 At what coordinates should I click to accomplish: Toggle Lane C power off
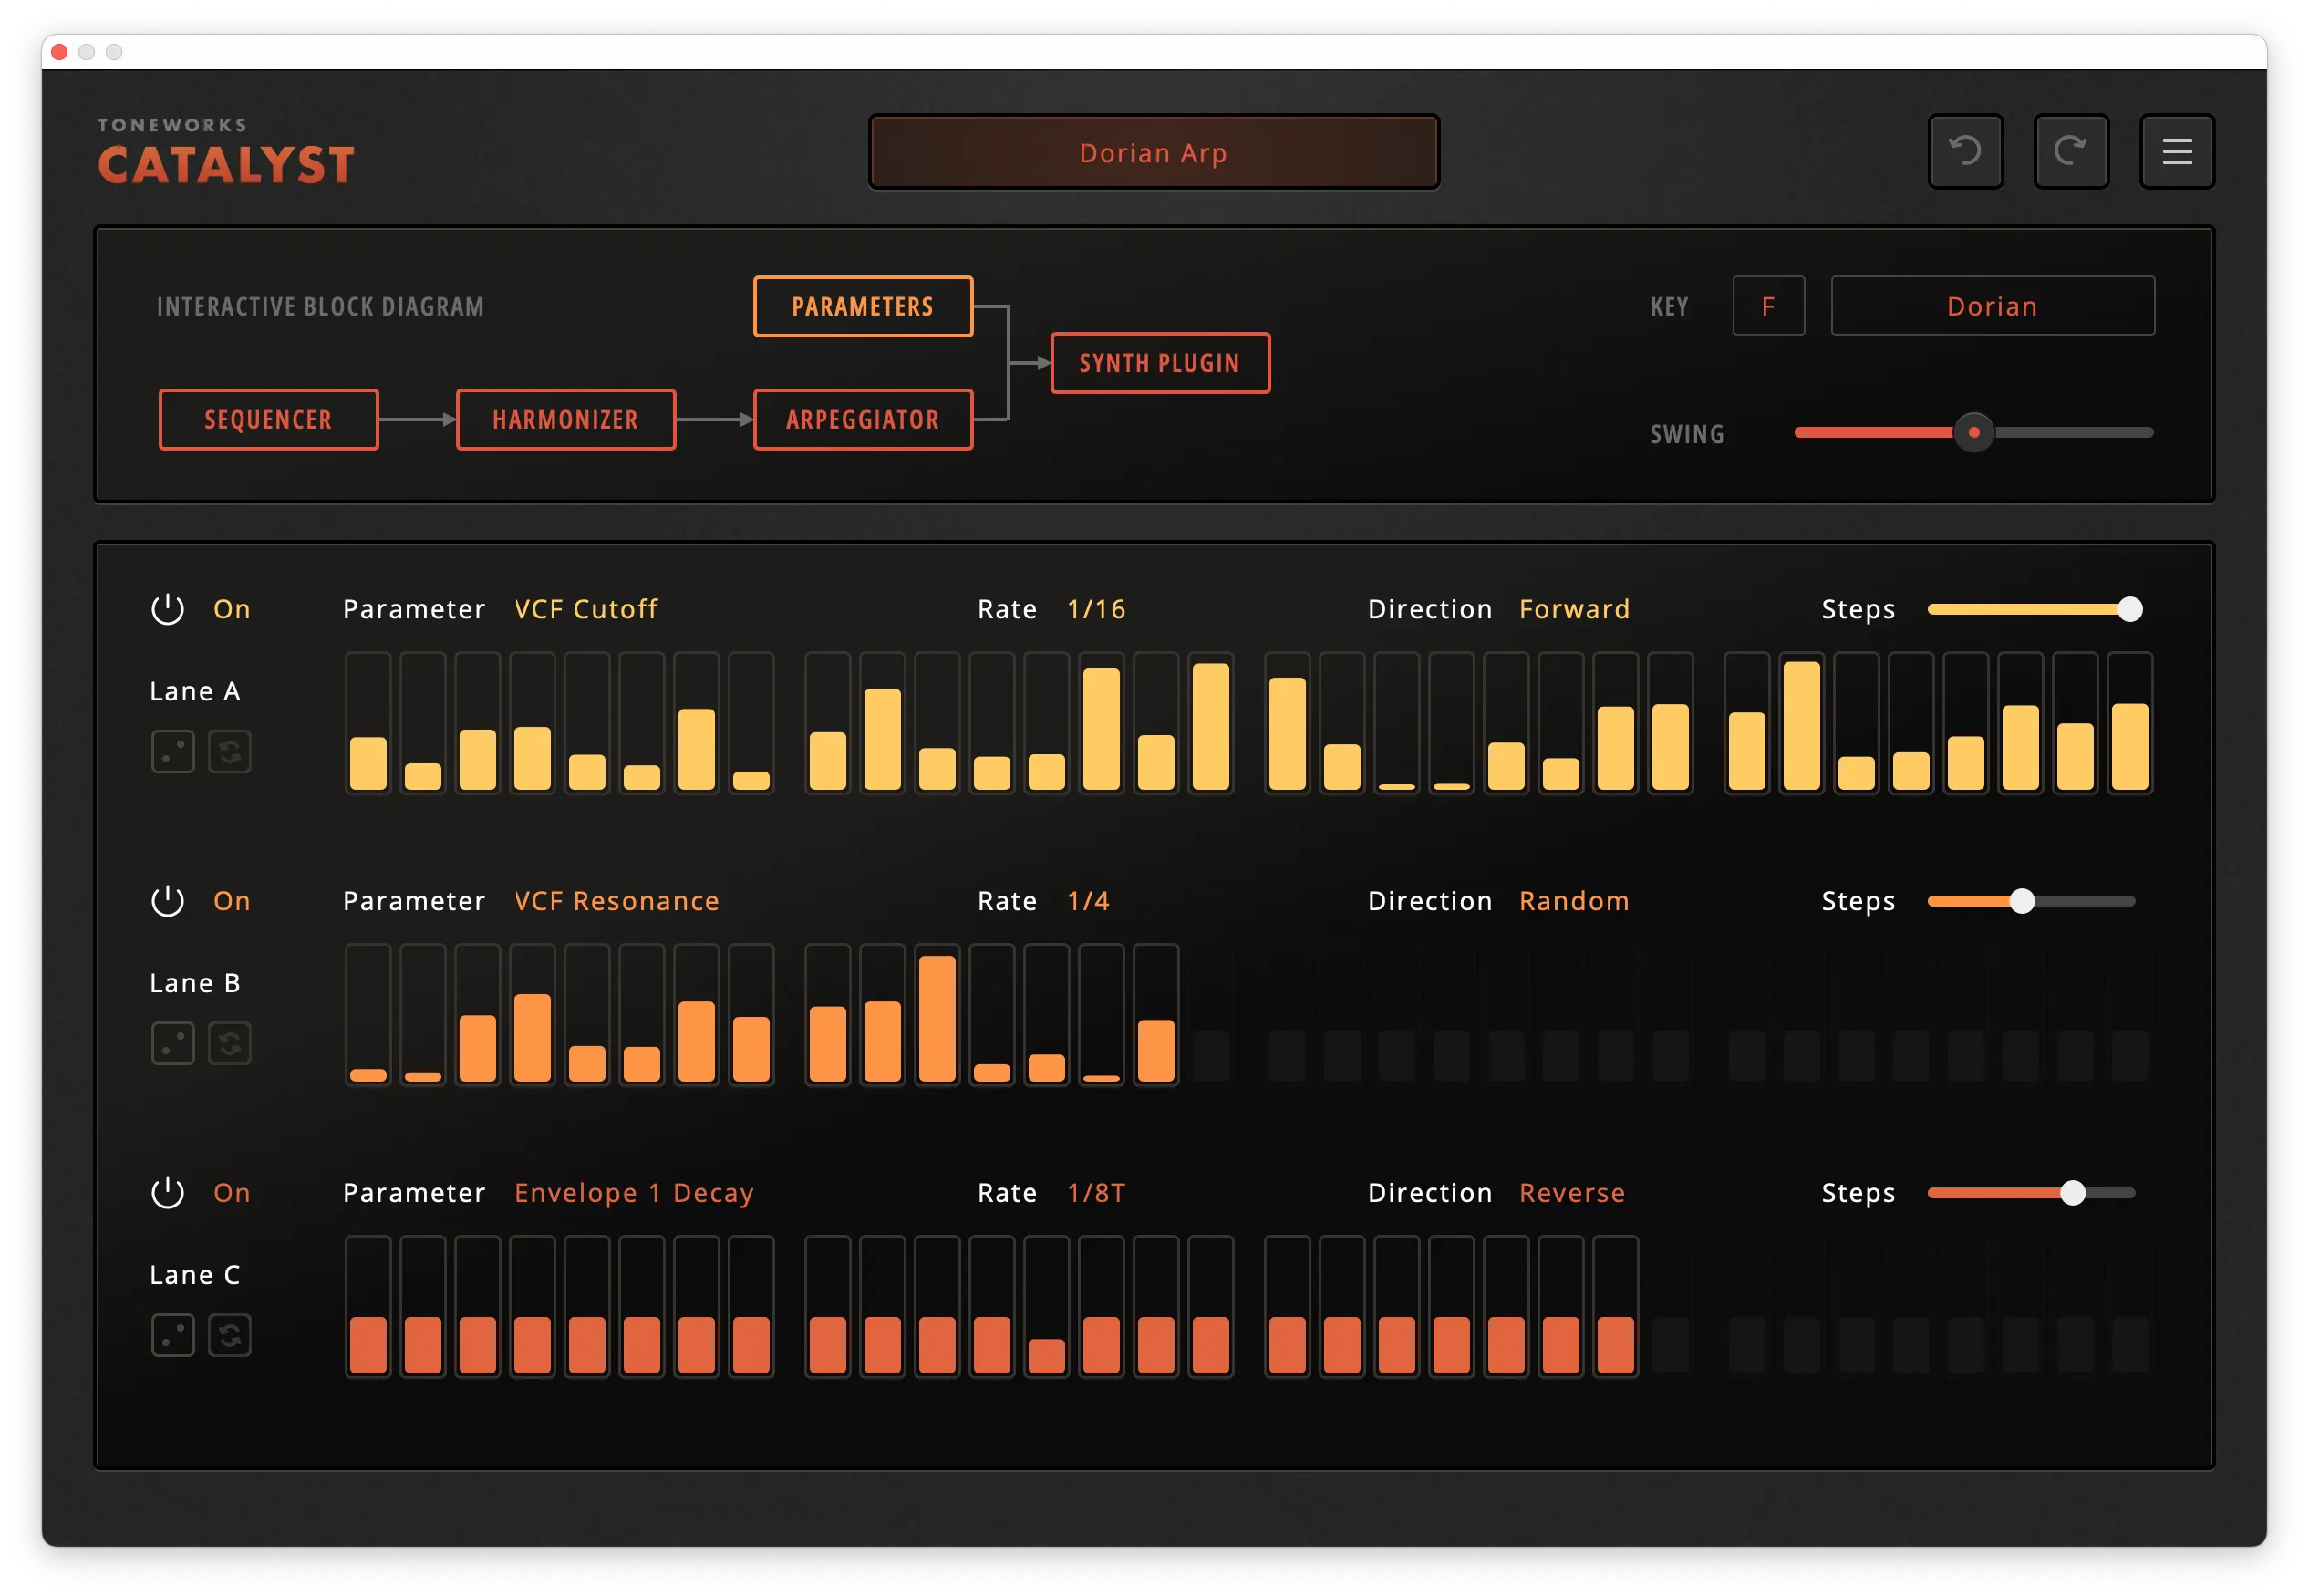tap(168, 1192)
